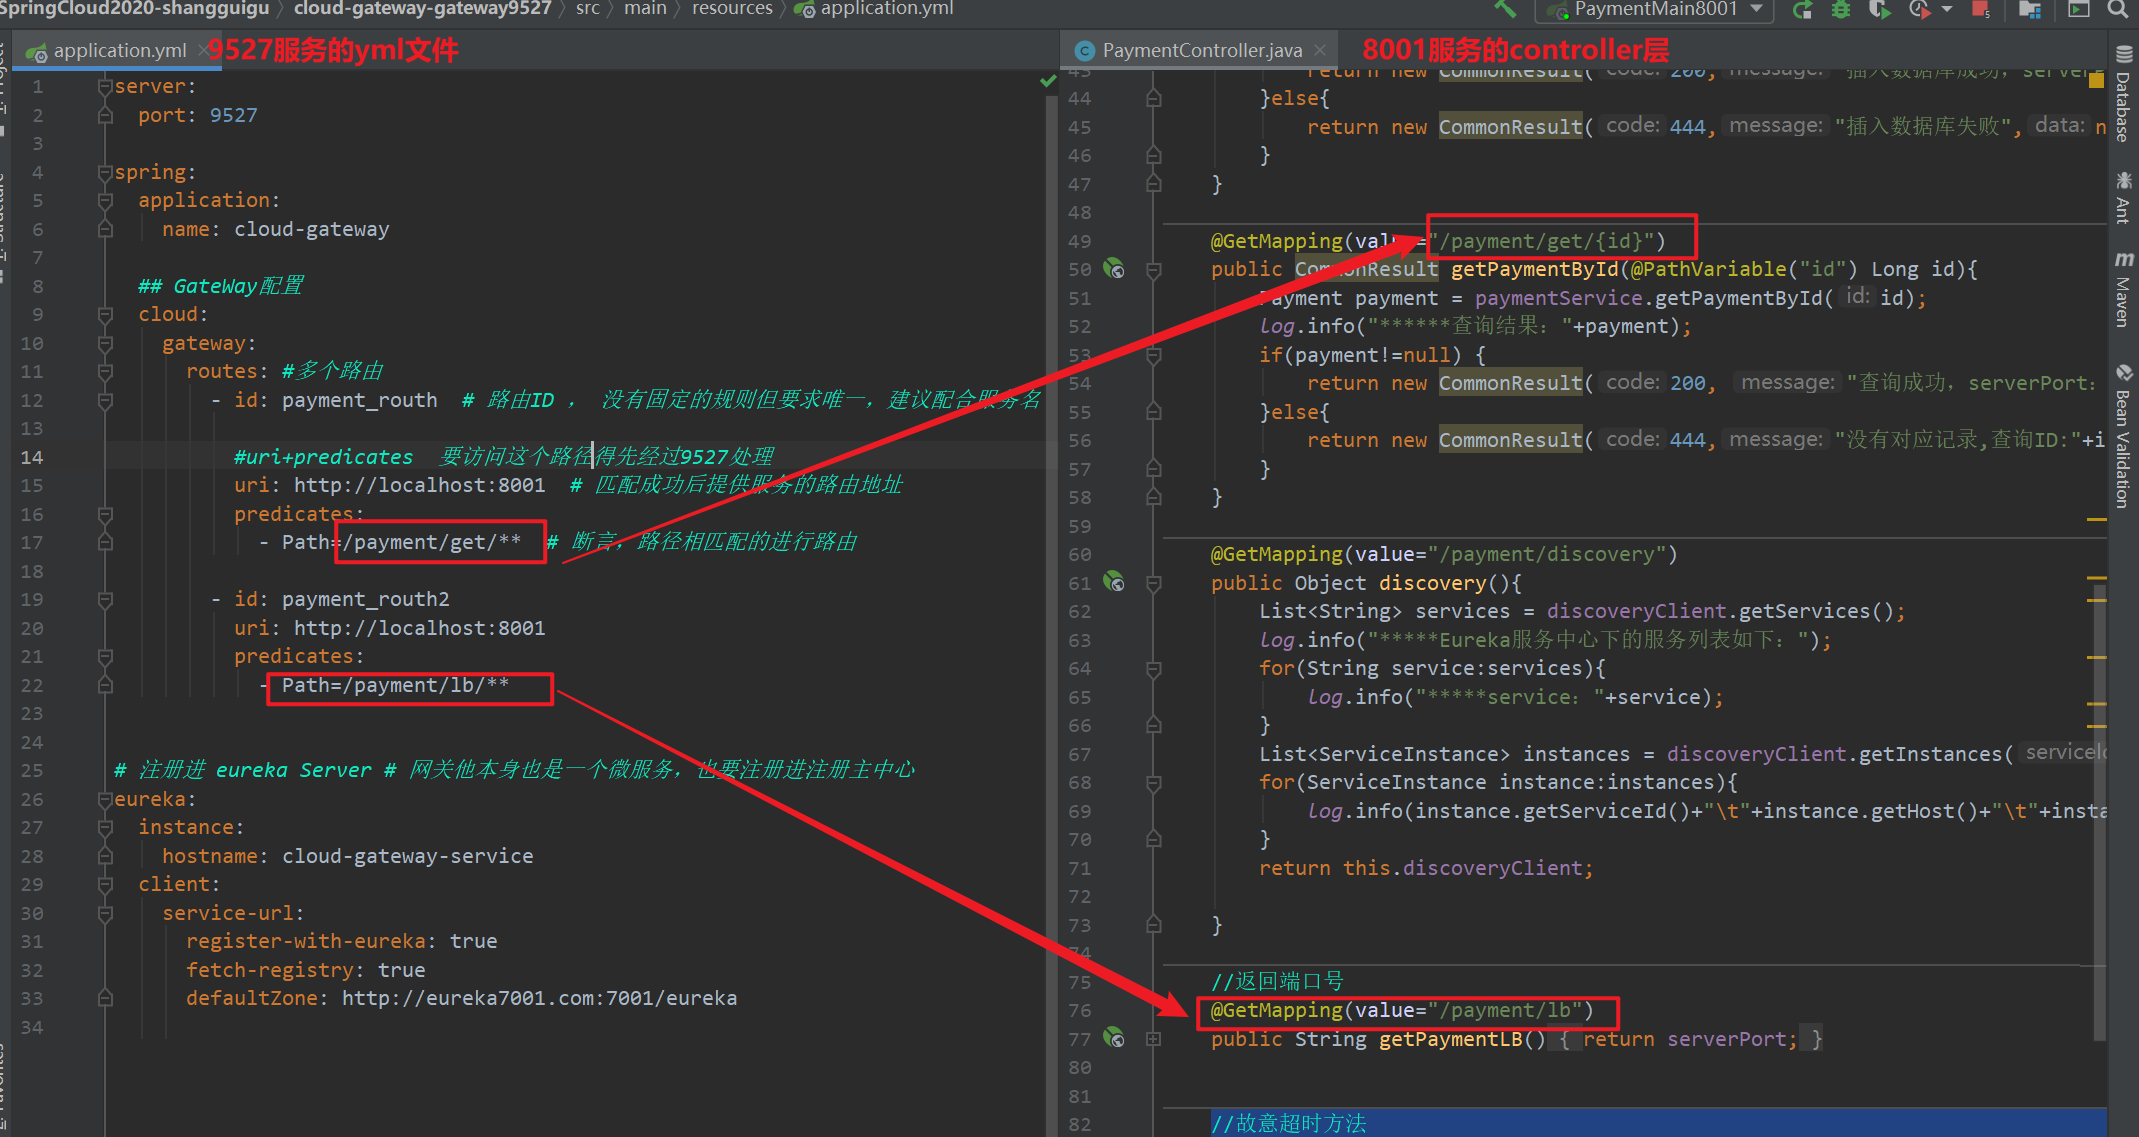Collapse the cloud block at line 9
2139x1137 pixels.
click(105, 314)
